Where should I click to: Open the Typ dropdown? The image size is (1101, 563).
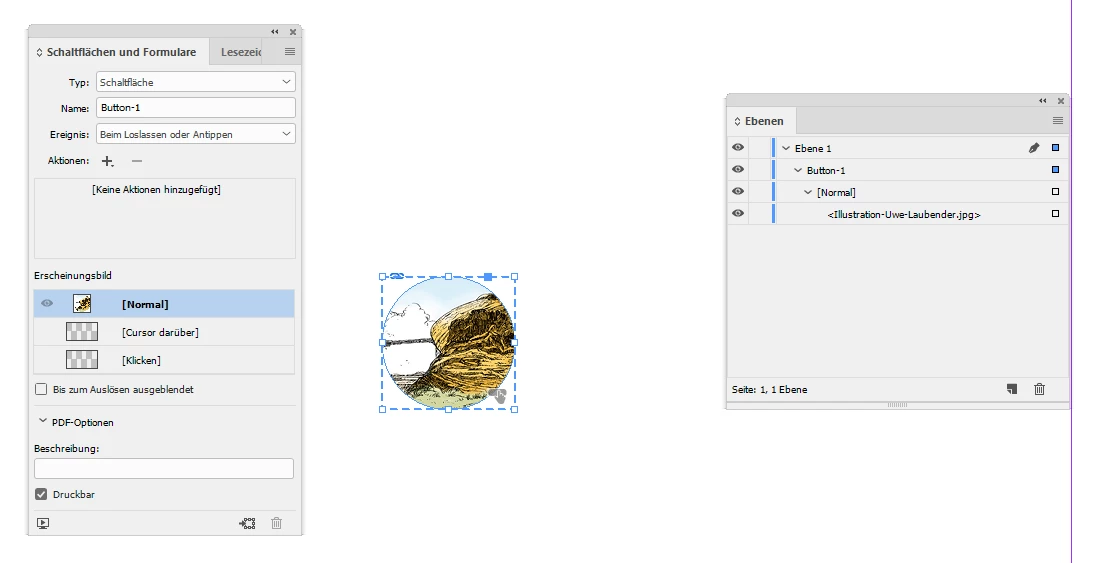pos(196,81)
